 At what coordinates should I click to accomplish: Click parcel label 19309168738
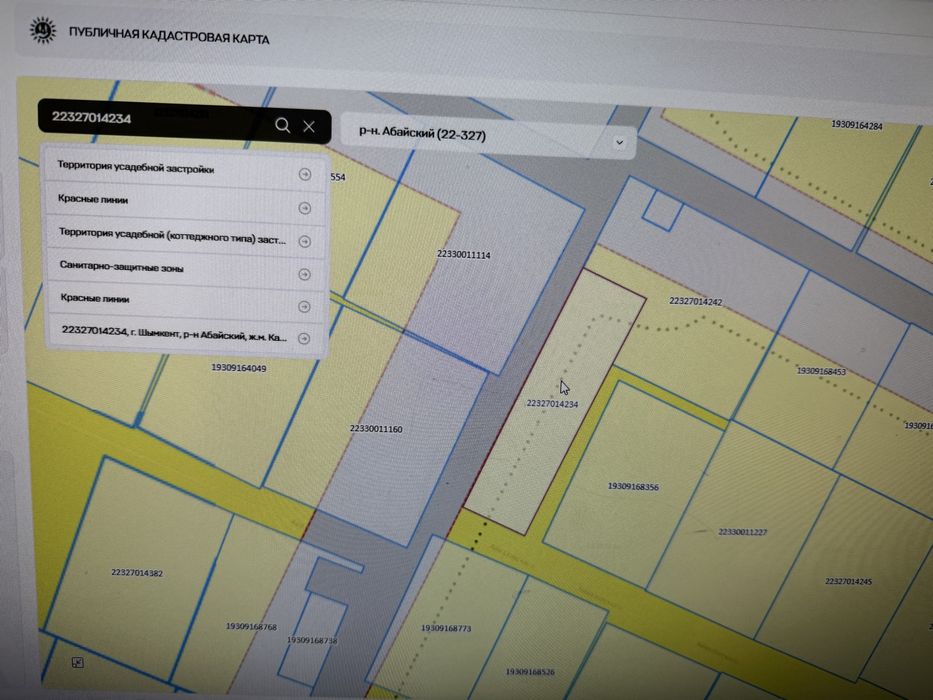coord(312,640)
